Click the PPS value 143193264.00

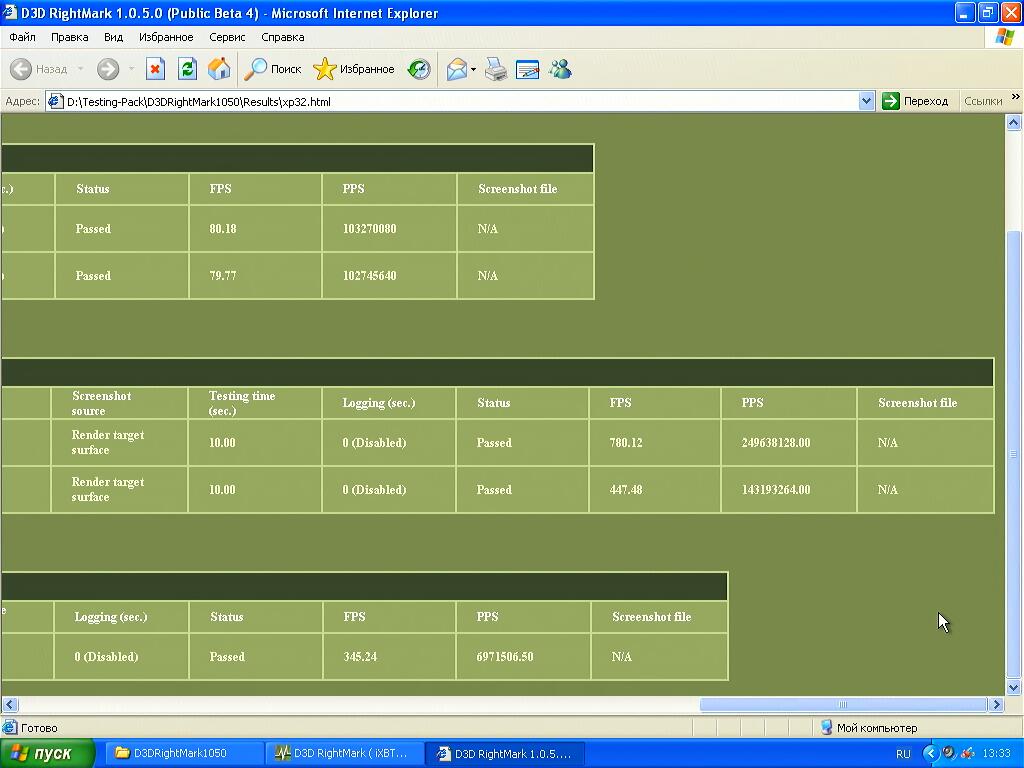[x=776, y=490]
